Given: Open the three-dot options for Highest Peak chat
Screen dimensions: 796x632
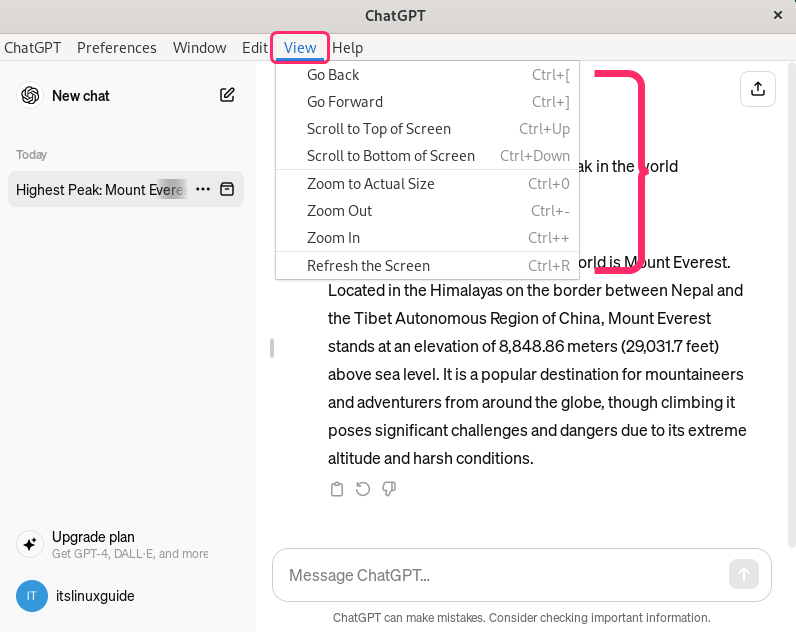Looking at the screenshot, I should click(203, 189).
